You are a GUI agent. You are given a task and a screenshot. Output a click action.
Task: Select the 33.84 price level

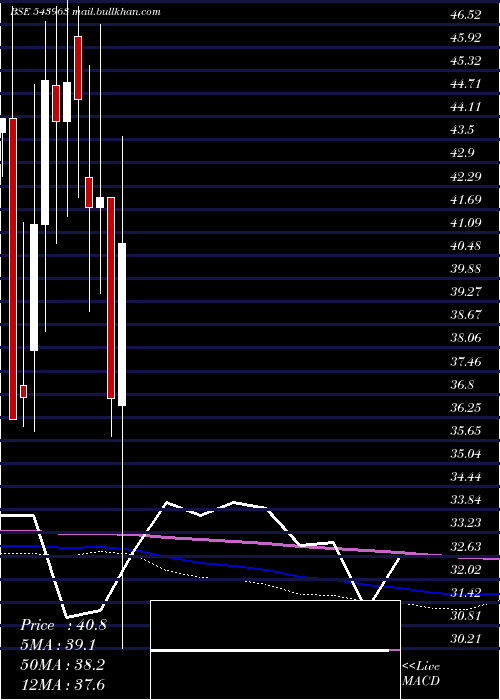(x=466, y=500)
